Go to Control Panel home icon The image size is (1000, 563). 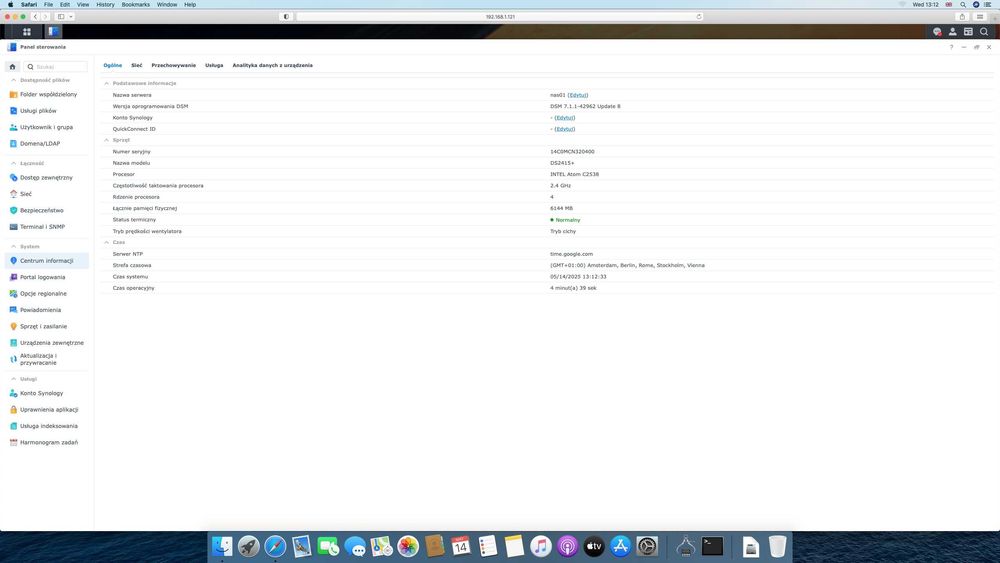coord(12,66)
